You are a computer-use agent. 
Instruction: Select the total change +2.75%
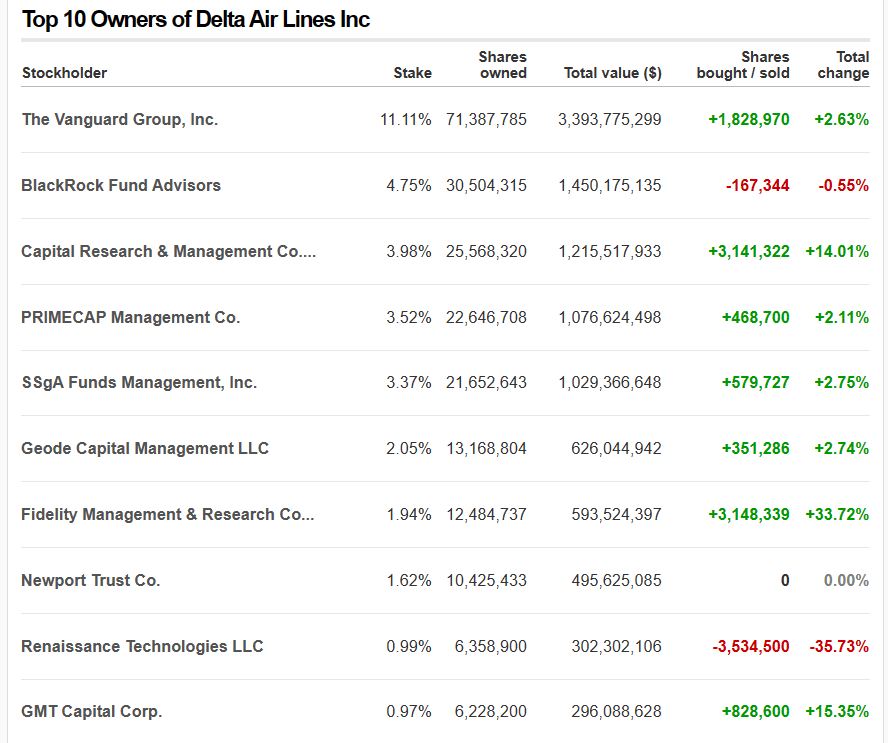[842, 383]
